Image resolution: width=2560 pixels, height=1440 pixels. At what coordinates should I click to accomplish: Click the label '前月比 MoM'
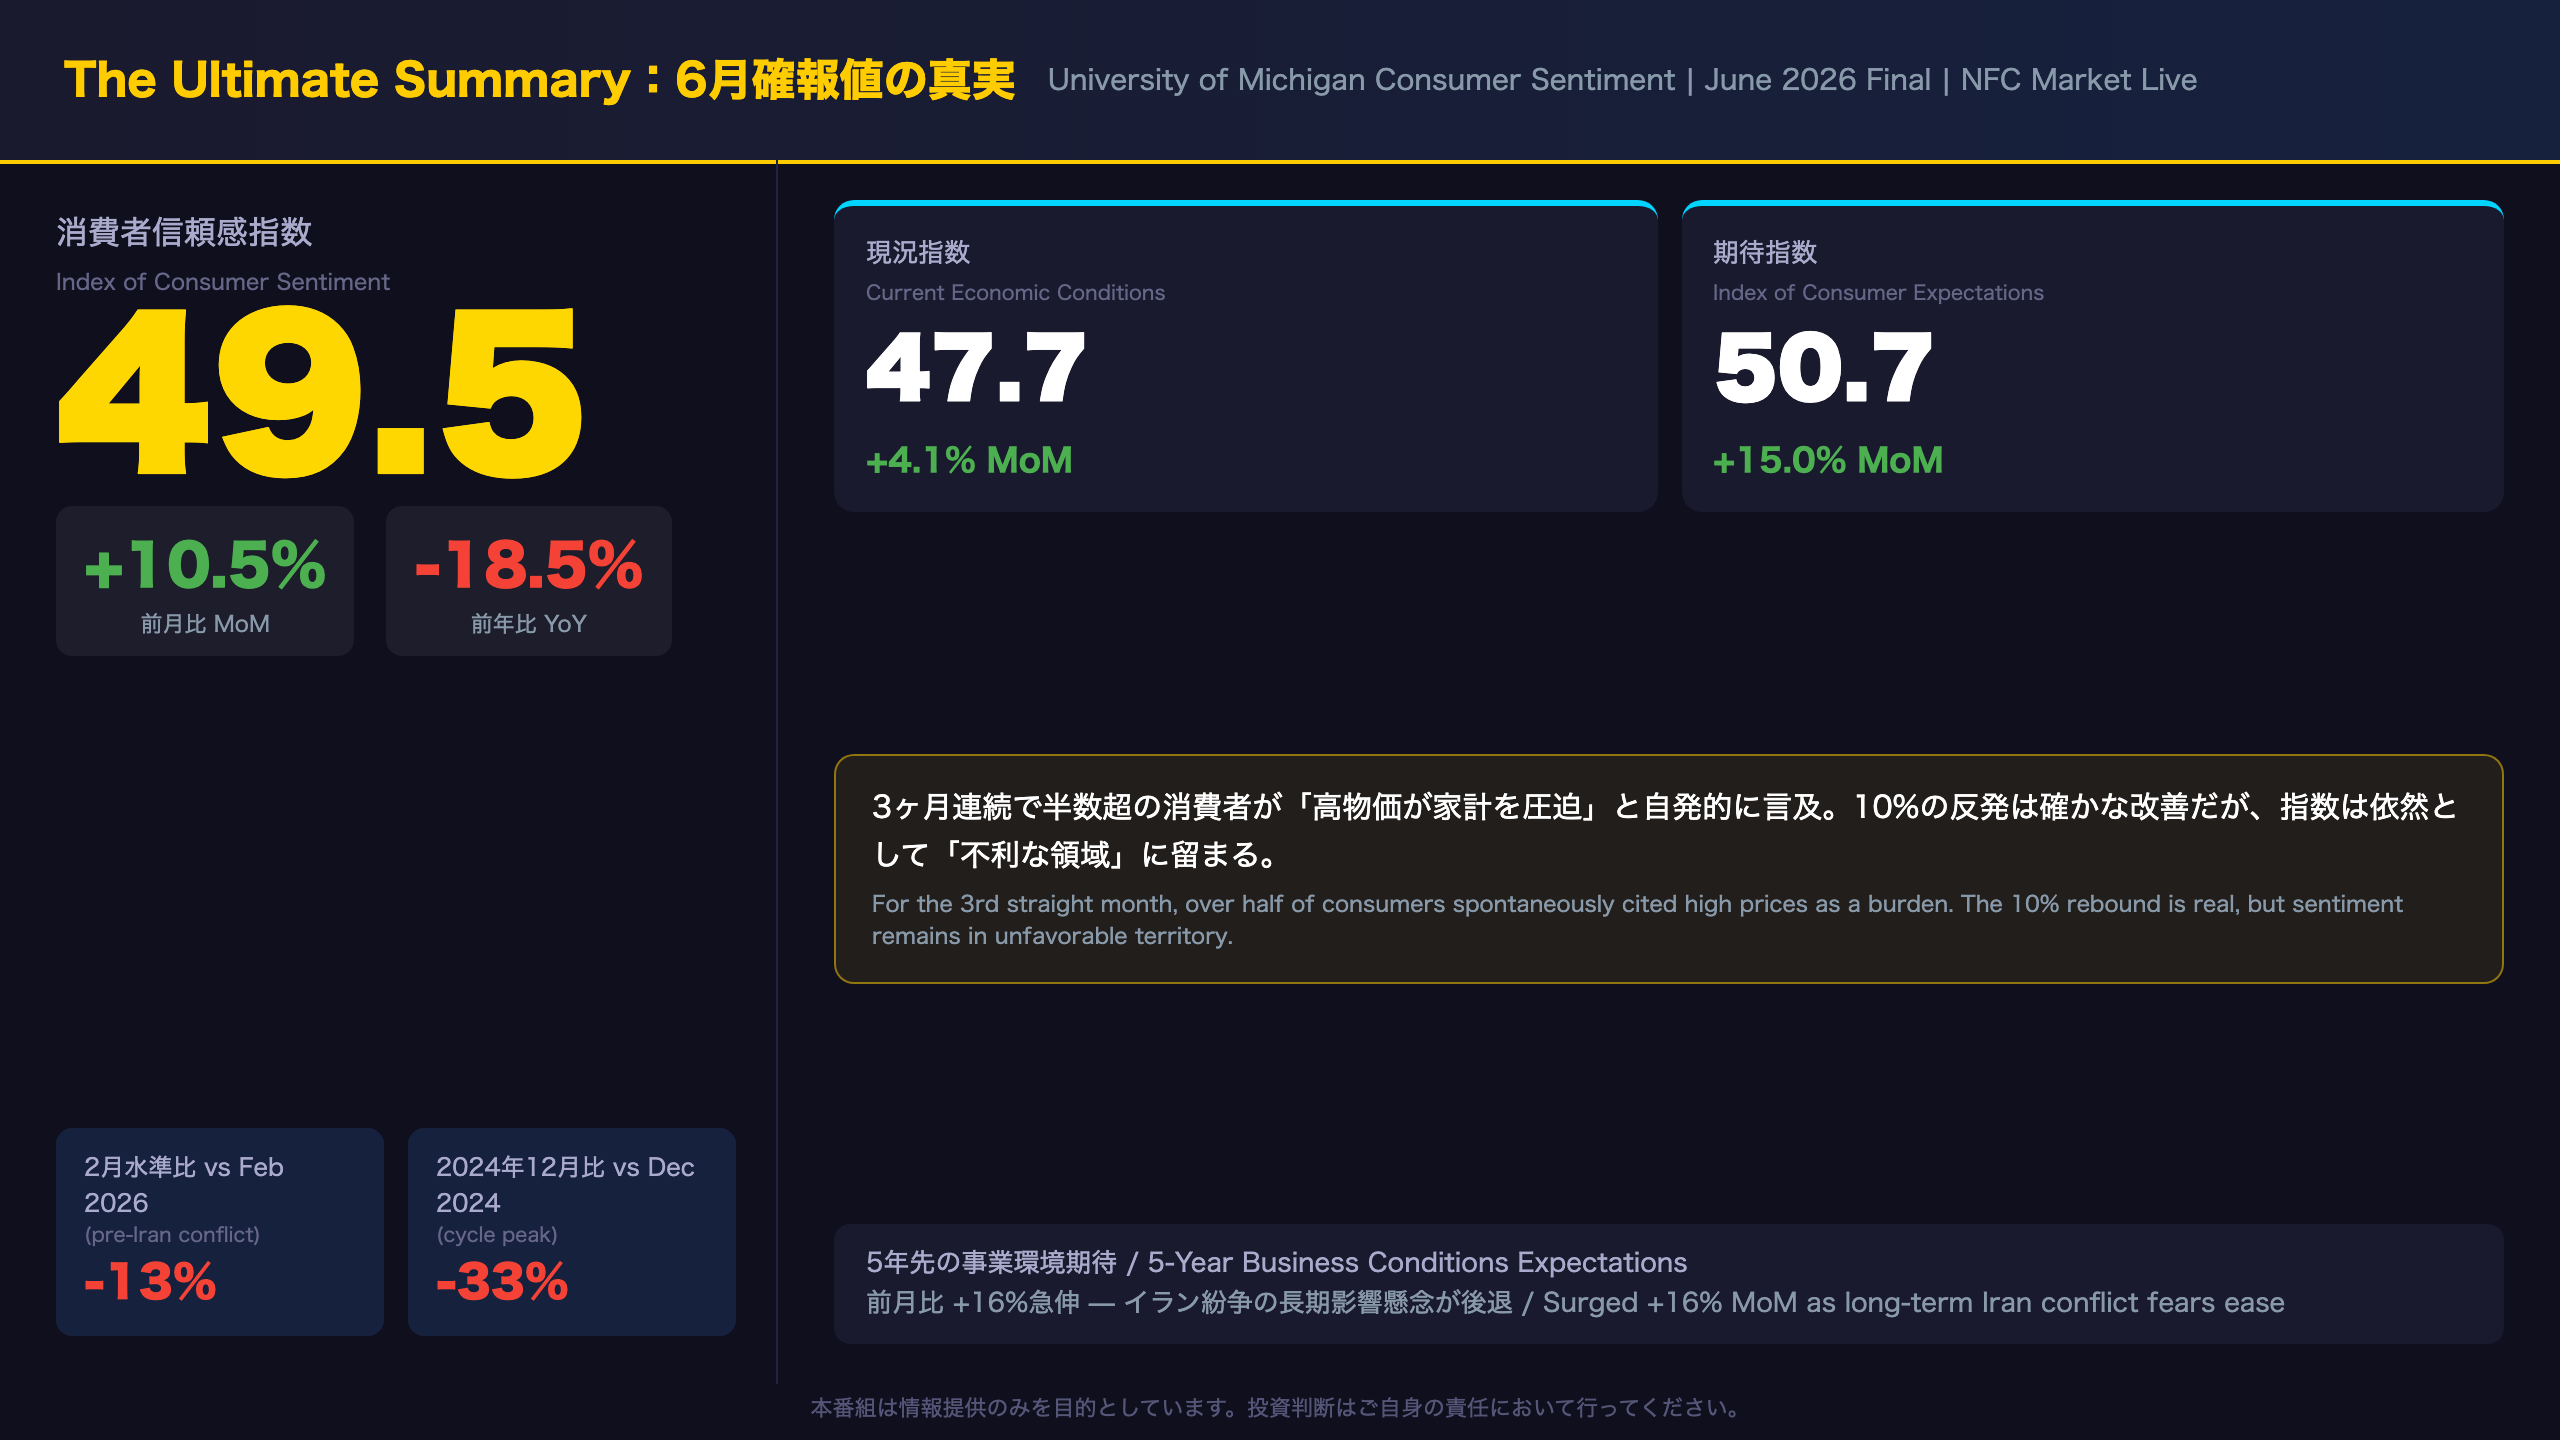point(205,624)
